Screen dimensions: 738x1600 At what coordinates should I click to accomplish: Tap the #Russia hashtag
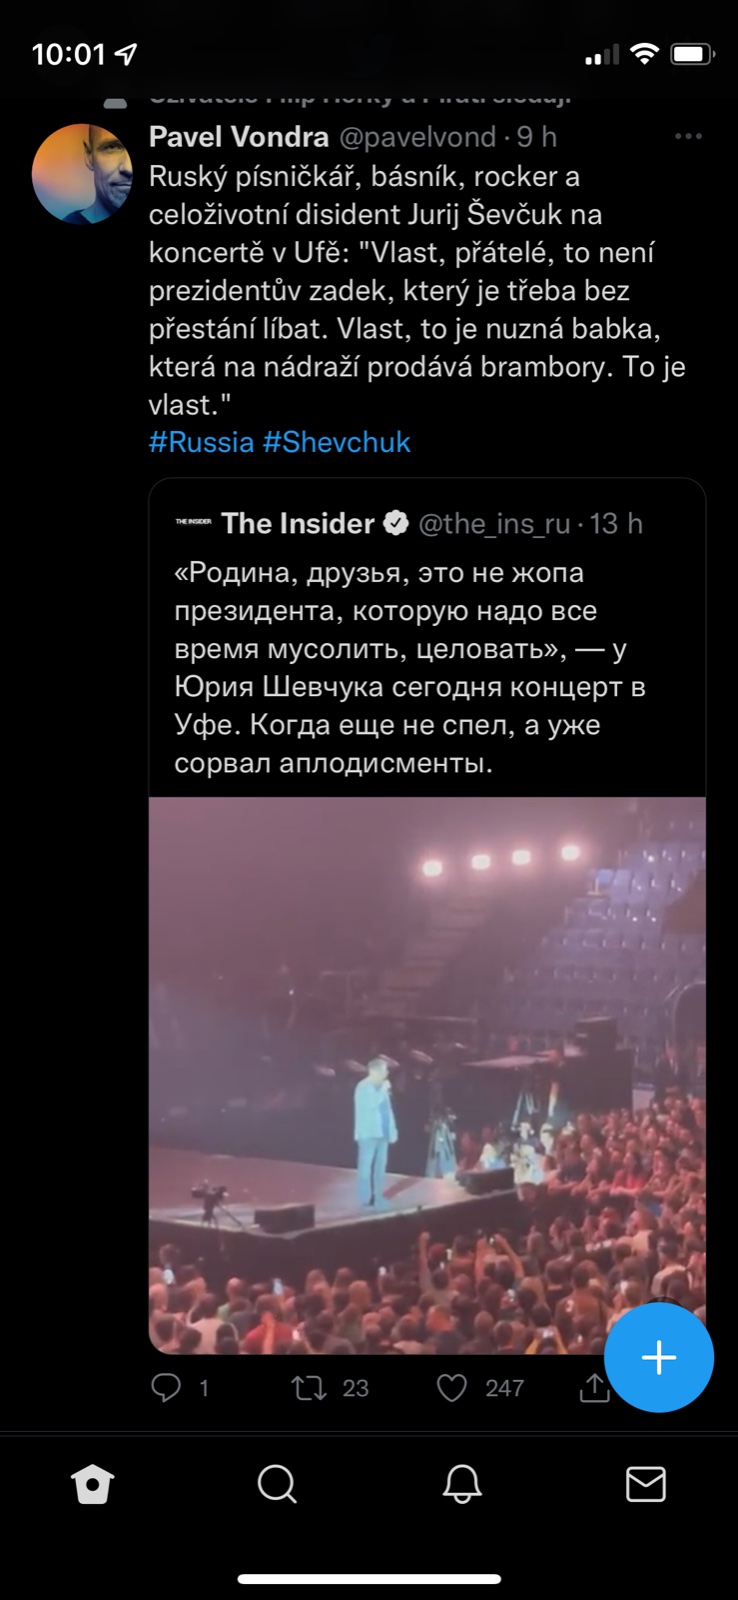(x=201, y=442)
